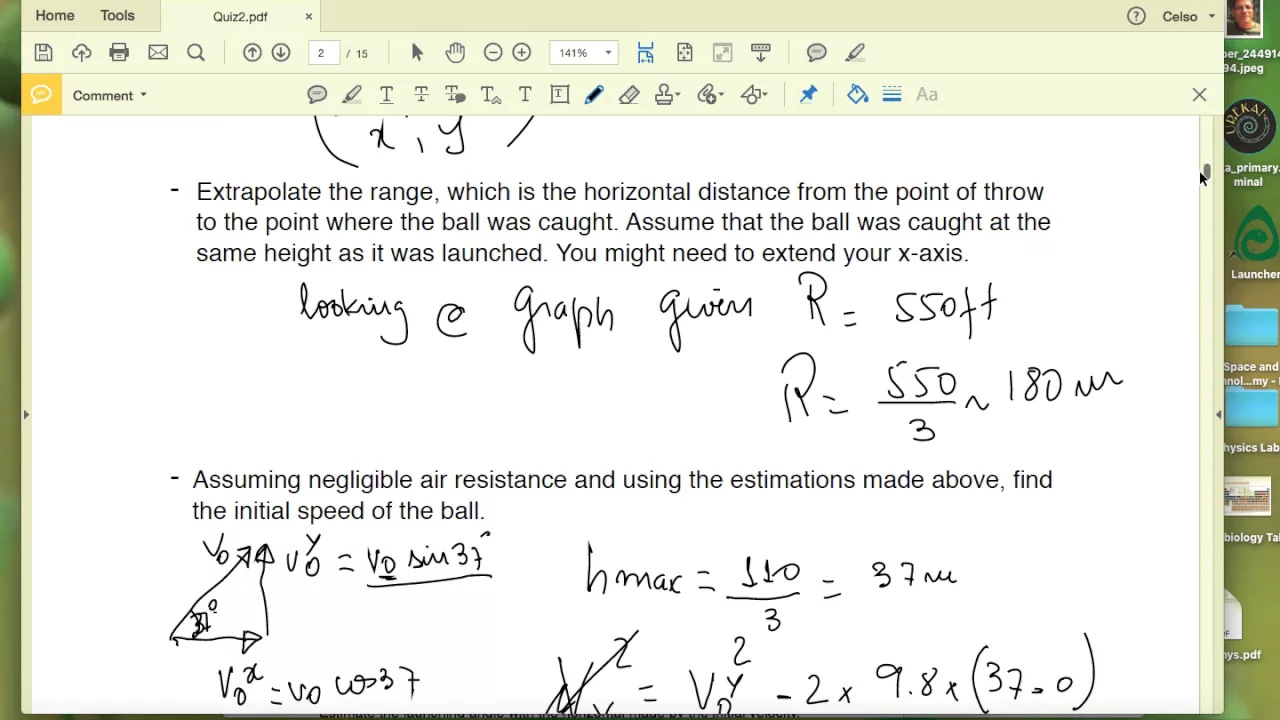The image size is (1280, 720).
Task: Click highlighter pen in top toolbar
Action: tap(855, 53)
